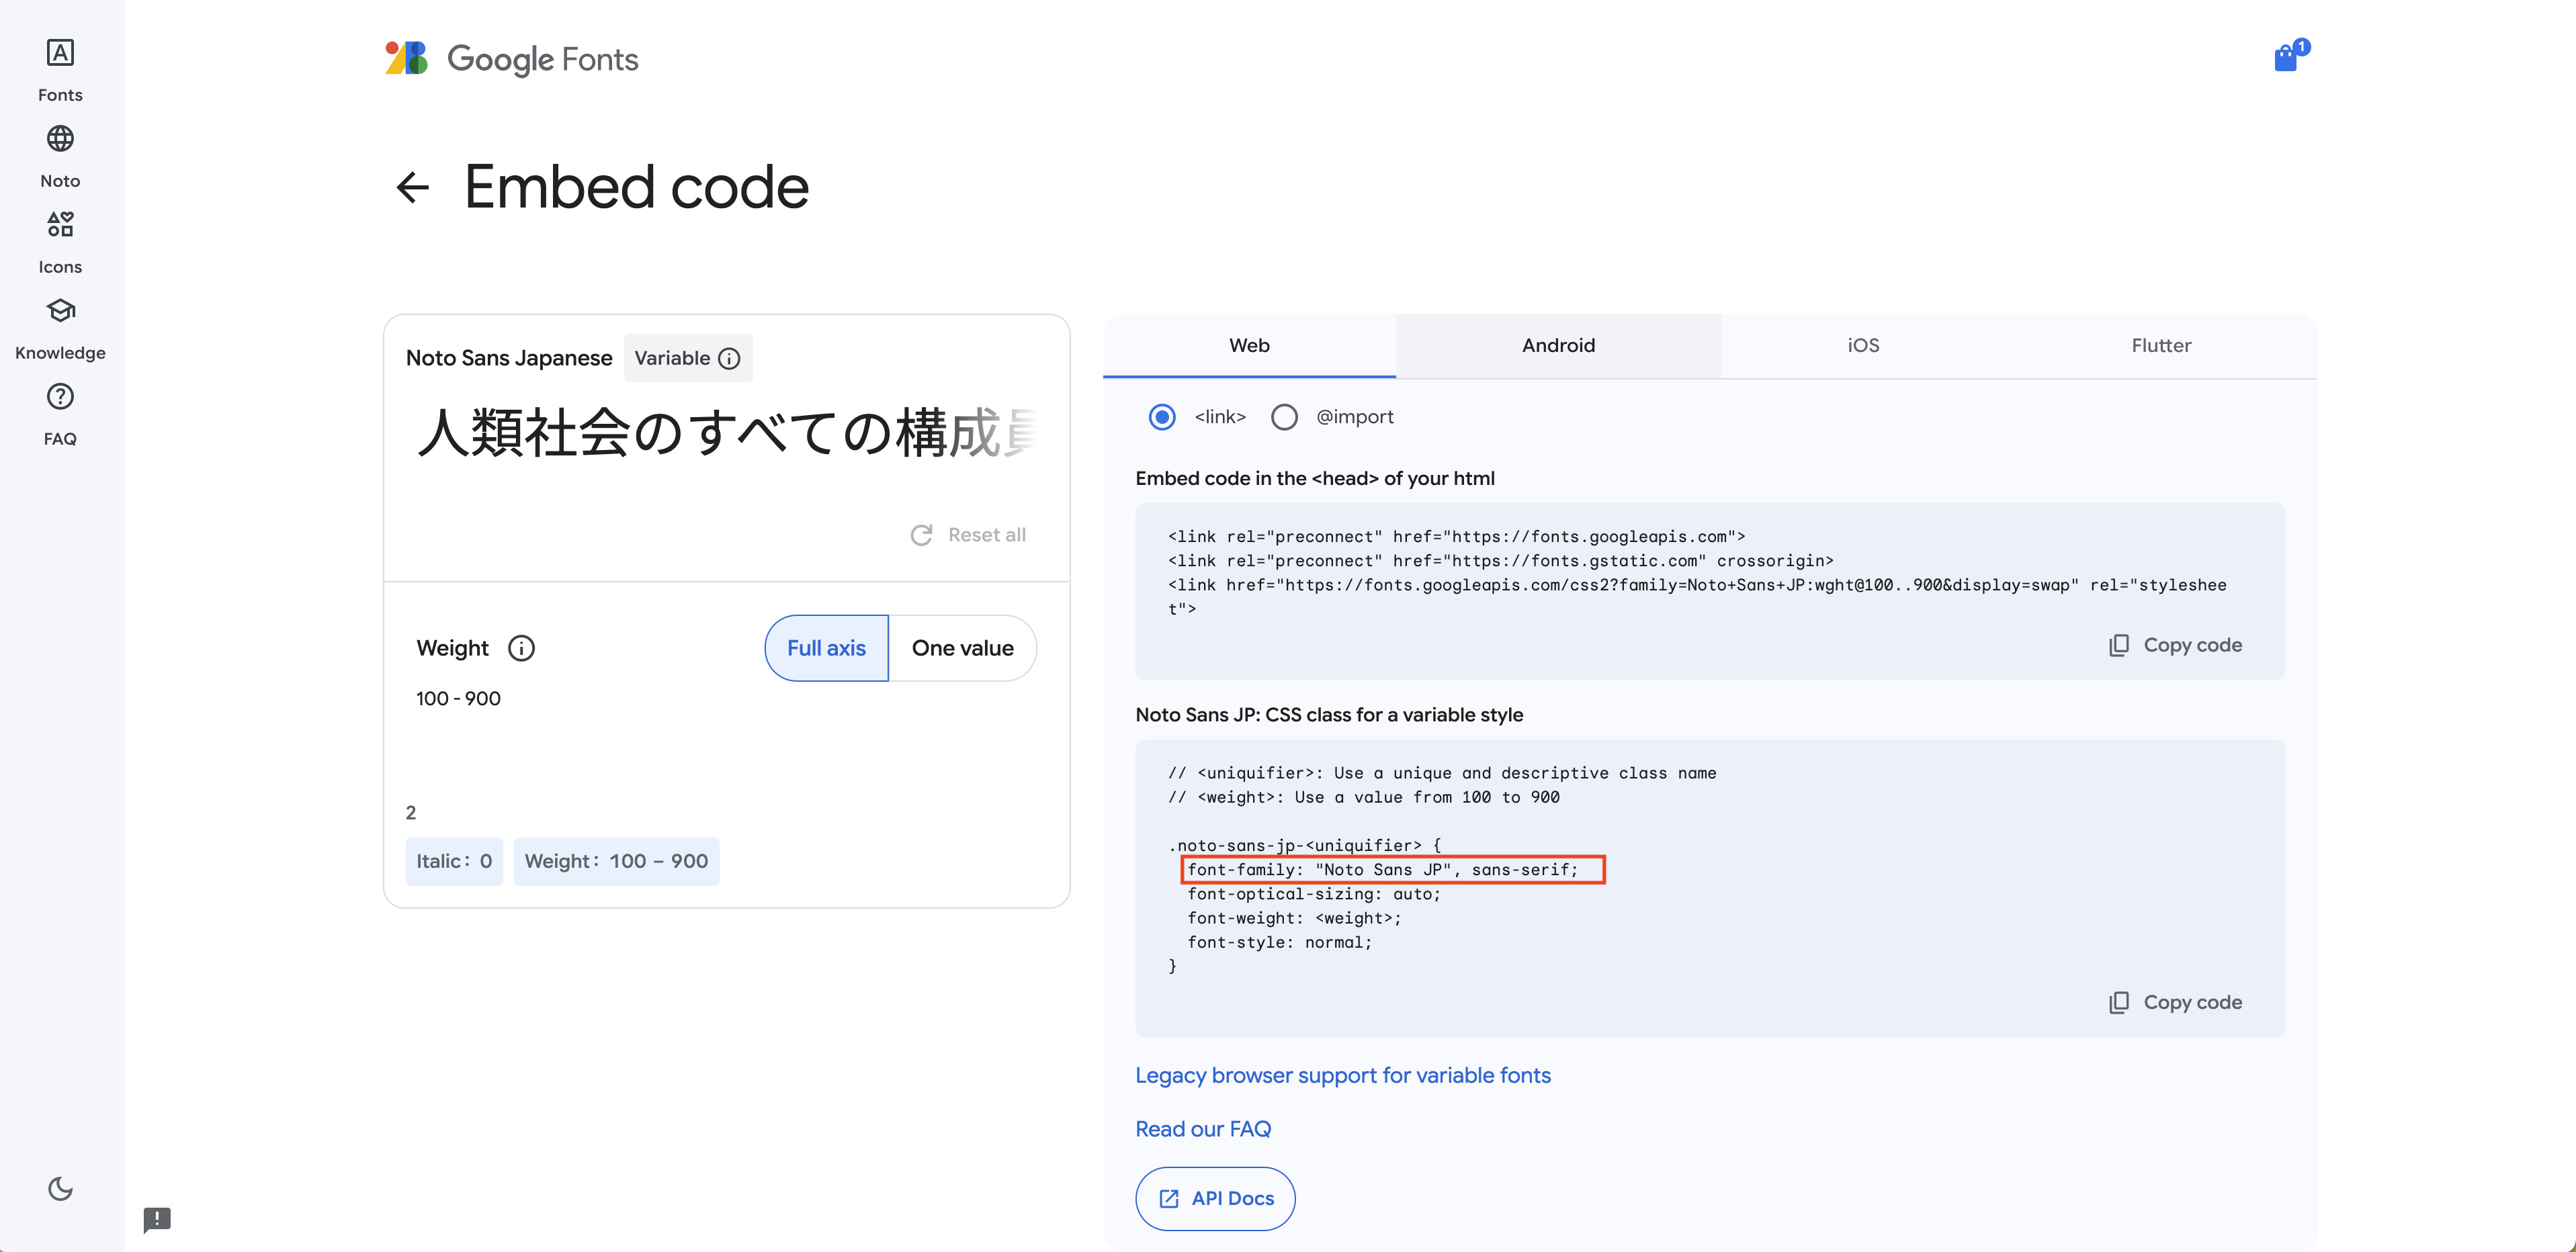
Task: Switch to the Flutter tab
Action: click(x=2161, y=345)
